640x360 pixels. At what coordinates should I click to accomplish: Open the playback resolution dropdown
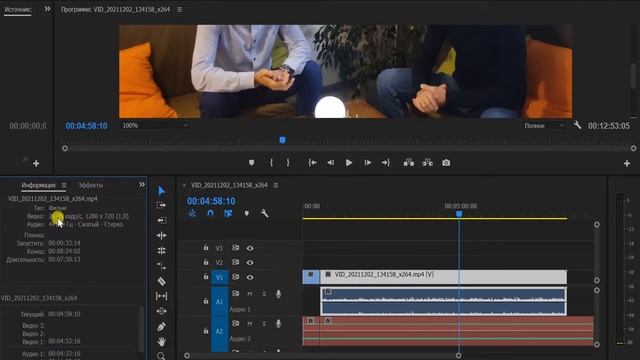point(544,125)
